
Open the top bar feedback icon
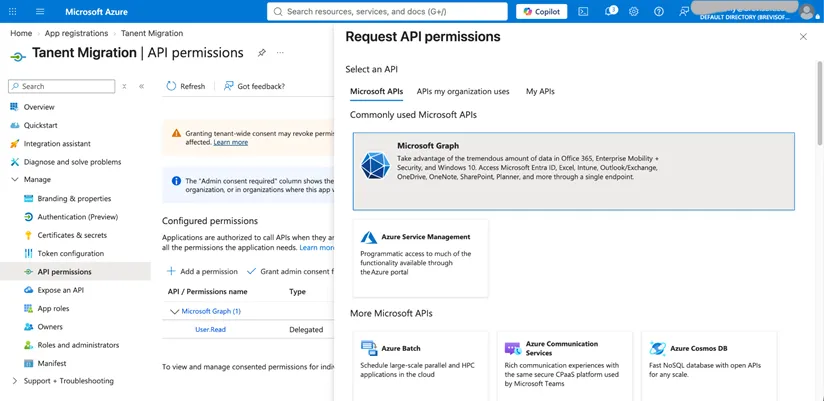point(683,12)
